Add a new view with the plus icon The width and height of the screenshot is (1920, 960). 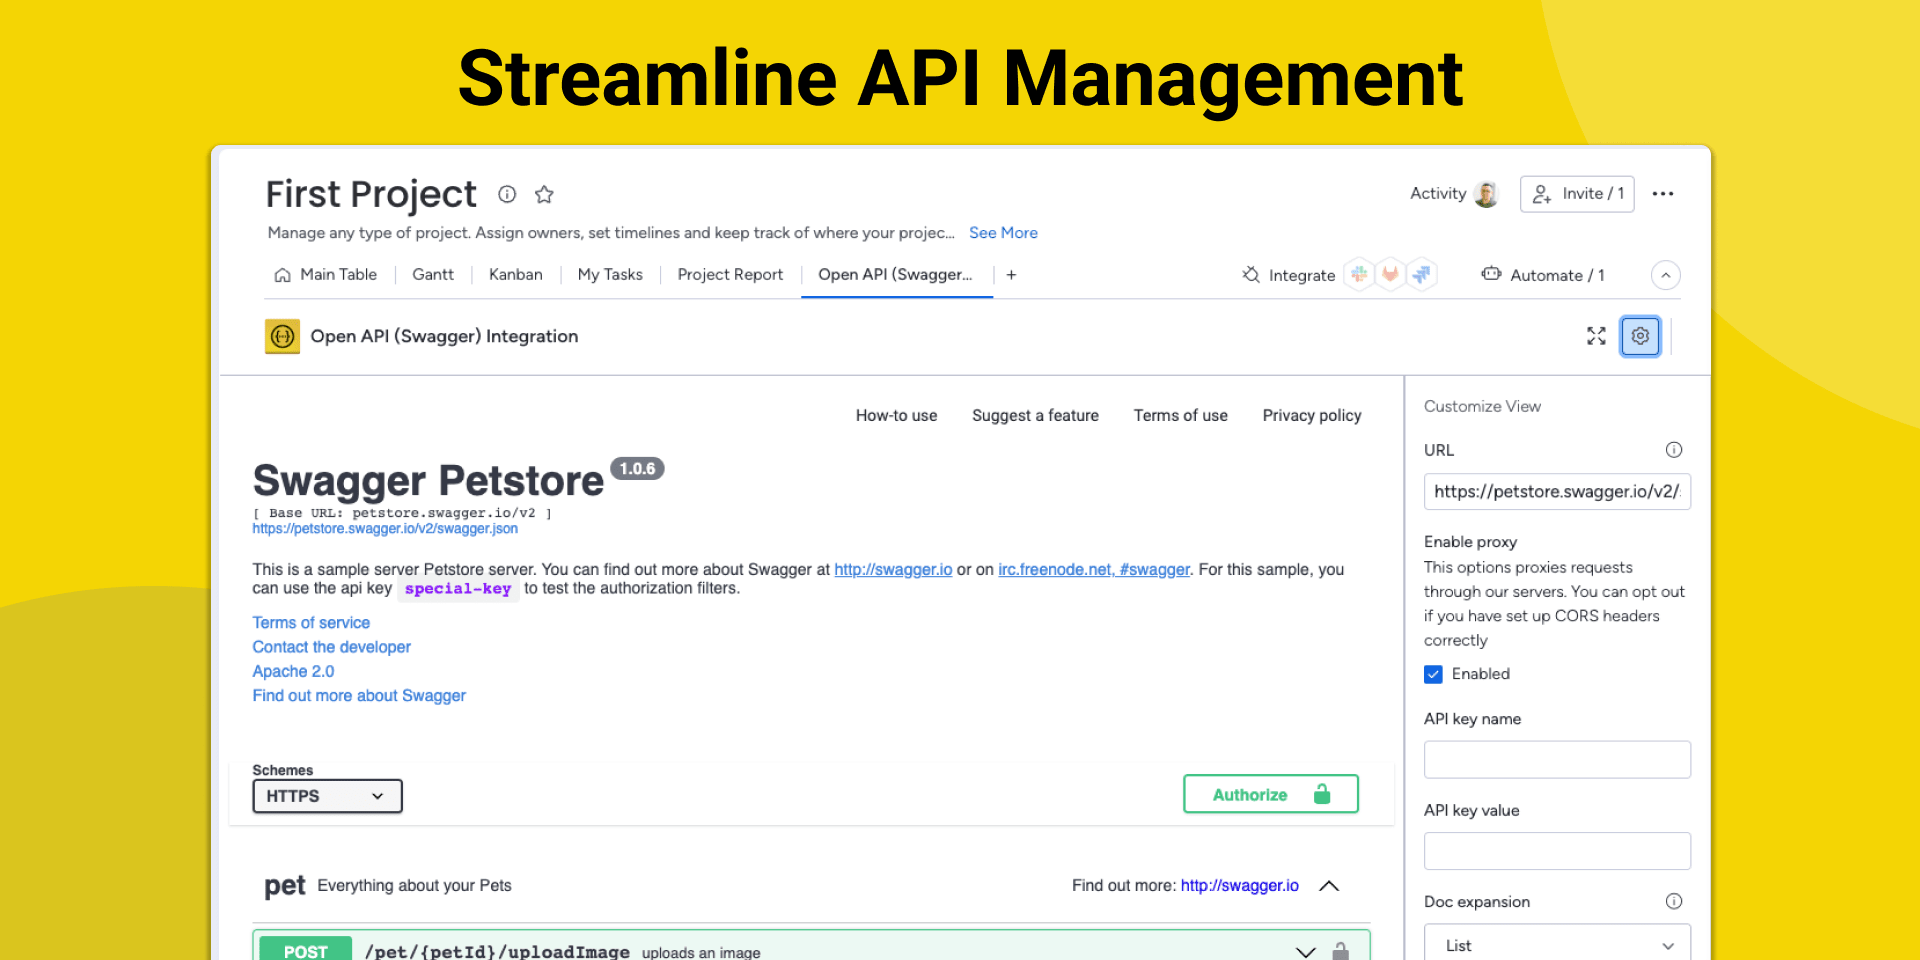click(1011, 275)
